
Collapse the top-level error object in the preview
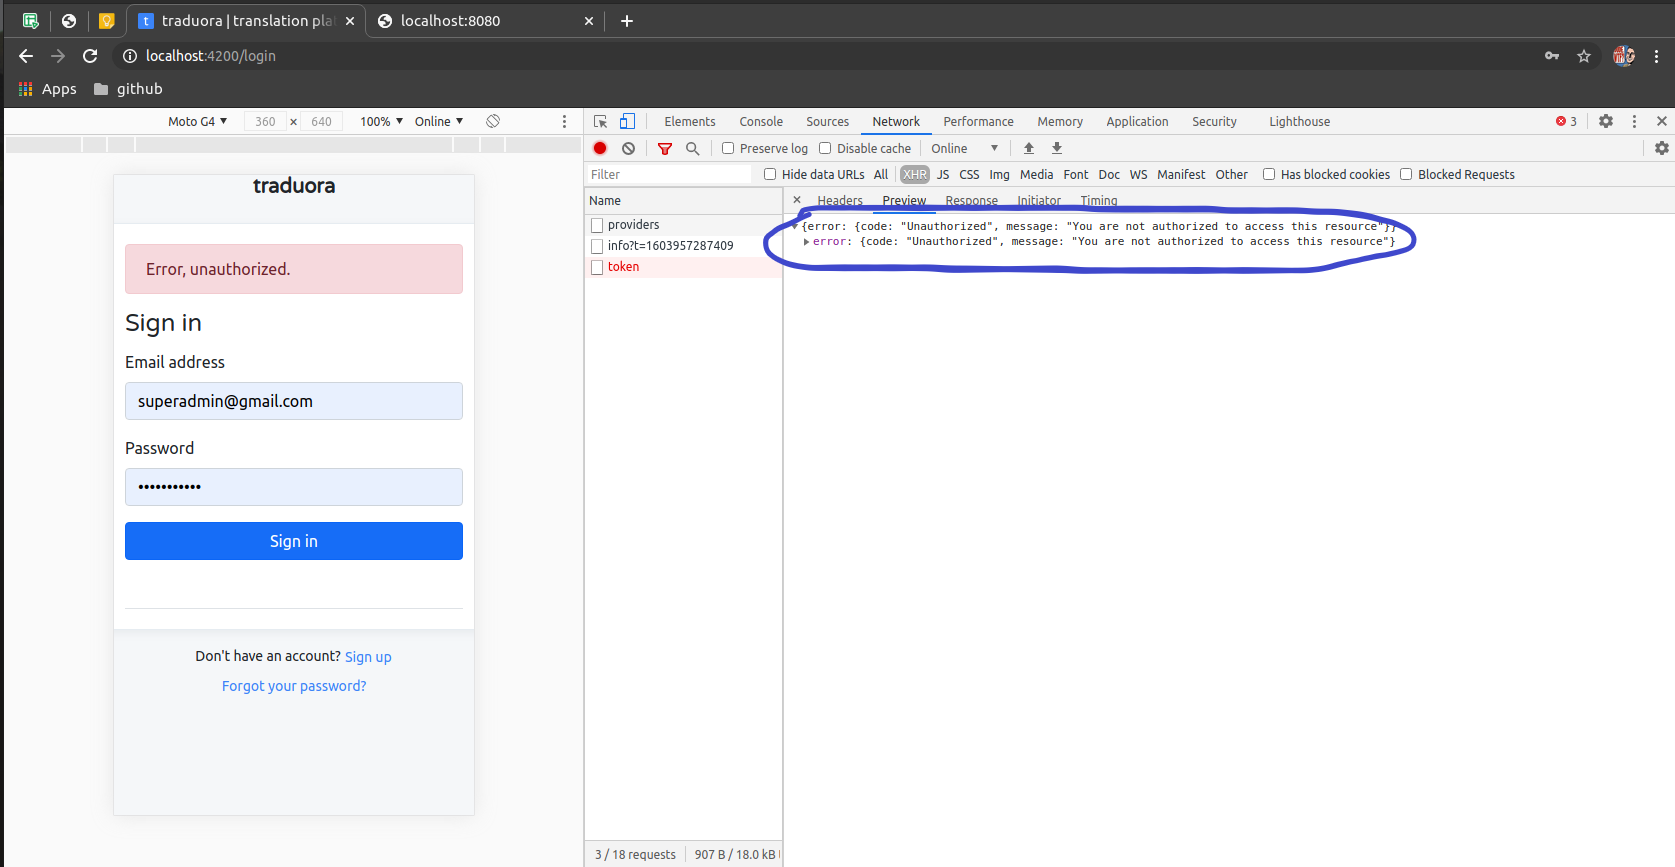click(795, 227)
